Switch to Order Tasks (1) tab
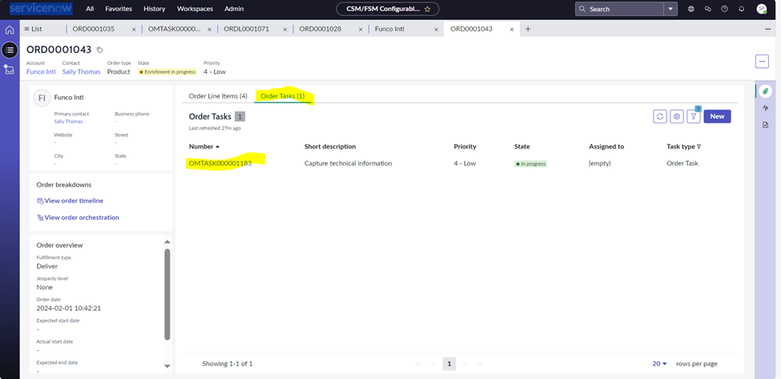This screenshot has height=379, width=781. (x=283, y=96)
